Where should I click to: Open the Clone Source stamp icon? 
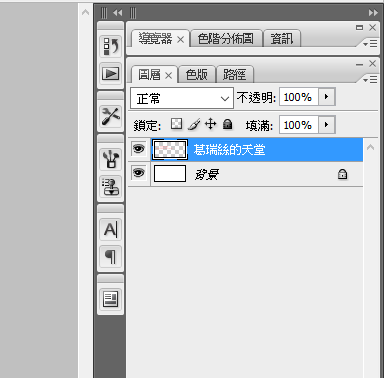[x=111, y=186]
